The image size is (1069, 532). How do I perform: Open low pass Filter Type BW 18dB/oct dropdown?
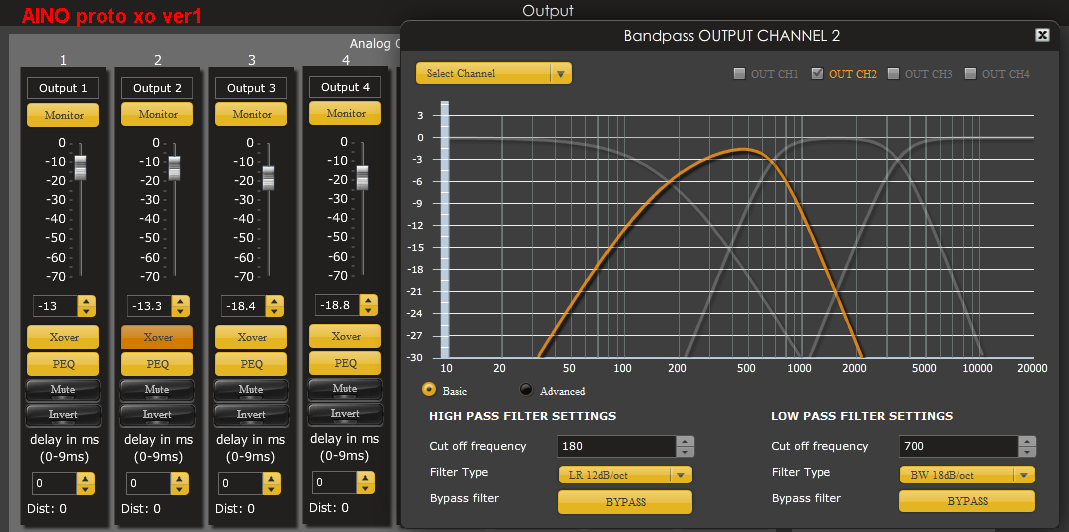click(967, 475)
